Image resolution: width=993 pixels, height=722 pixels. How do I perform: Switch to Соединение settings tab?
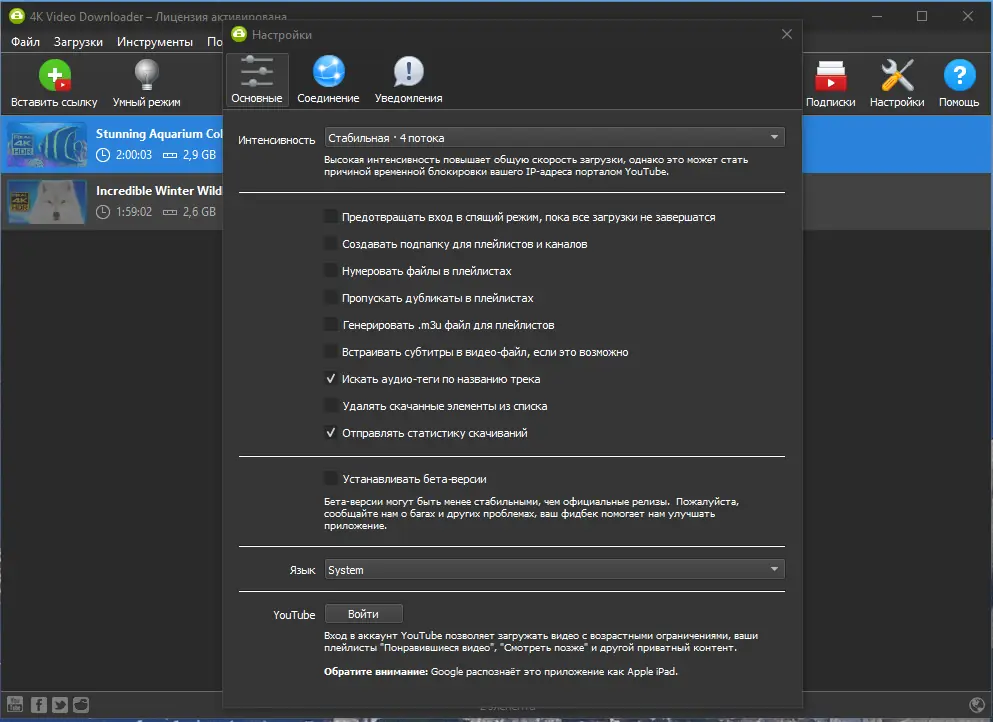tap(328, 80)
